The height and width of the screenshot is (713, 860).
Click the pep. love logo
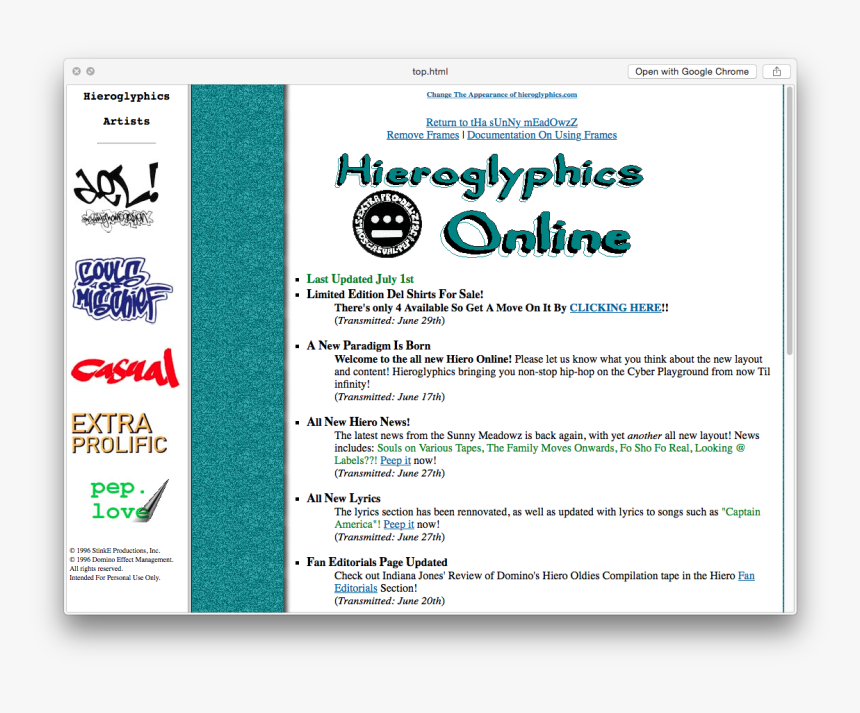[129, 500]
